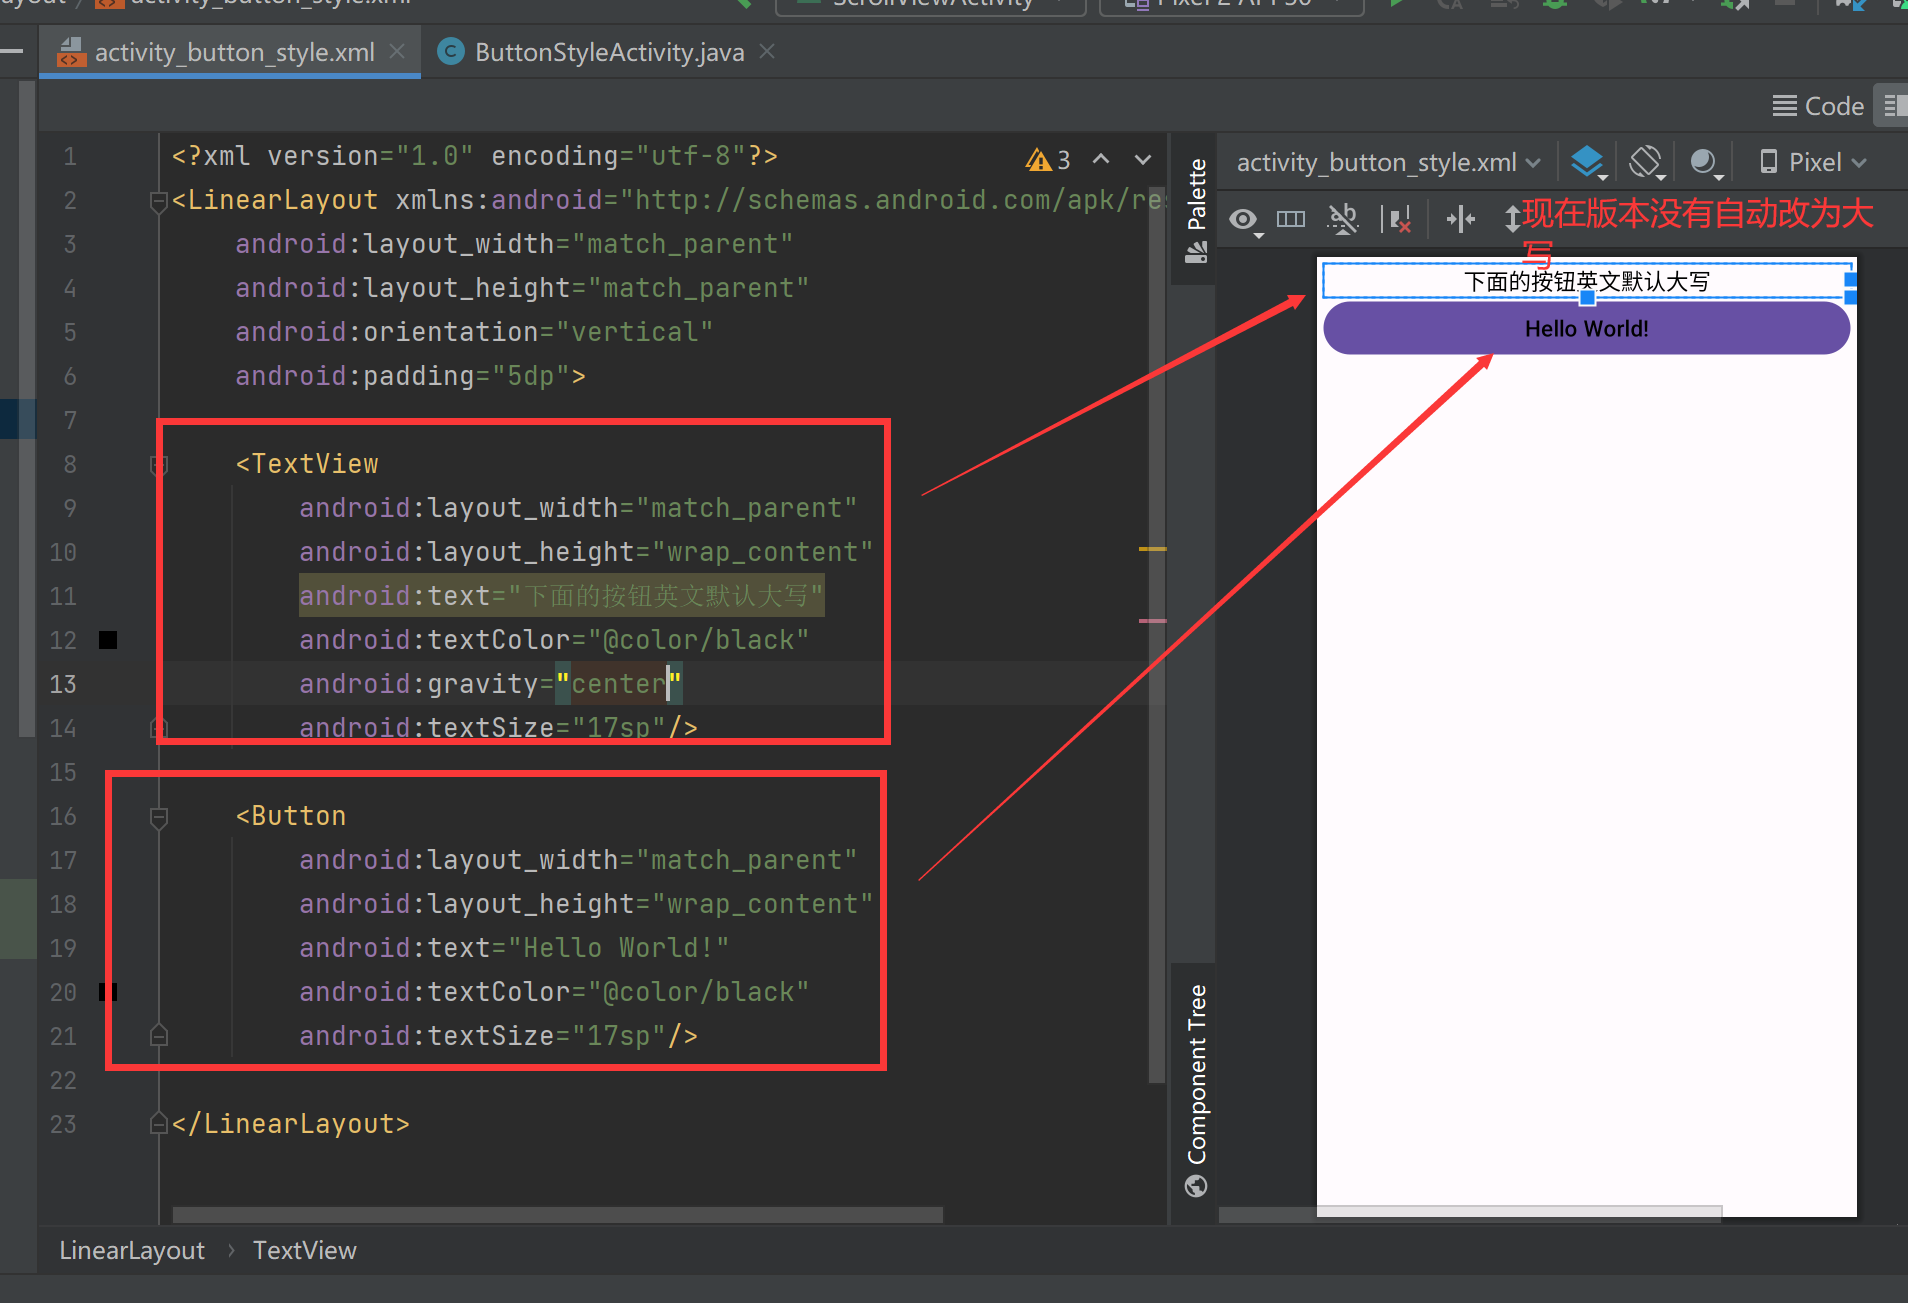Click the vertical expand arrows icon
The height and width of the screenshot is (1303, 1908).
pos(1512,219)
